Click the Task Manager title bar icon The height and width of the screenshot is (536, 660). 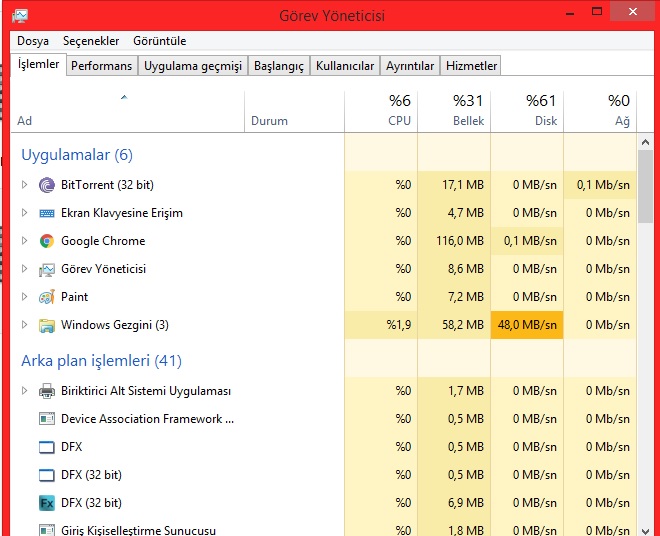[20, 16]
